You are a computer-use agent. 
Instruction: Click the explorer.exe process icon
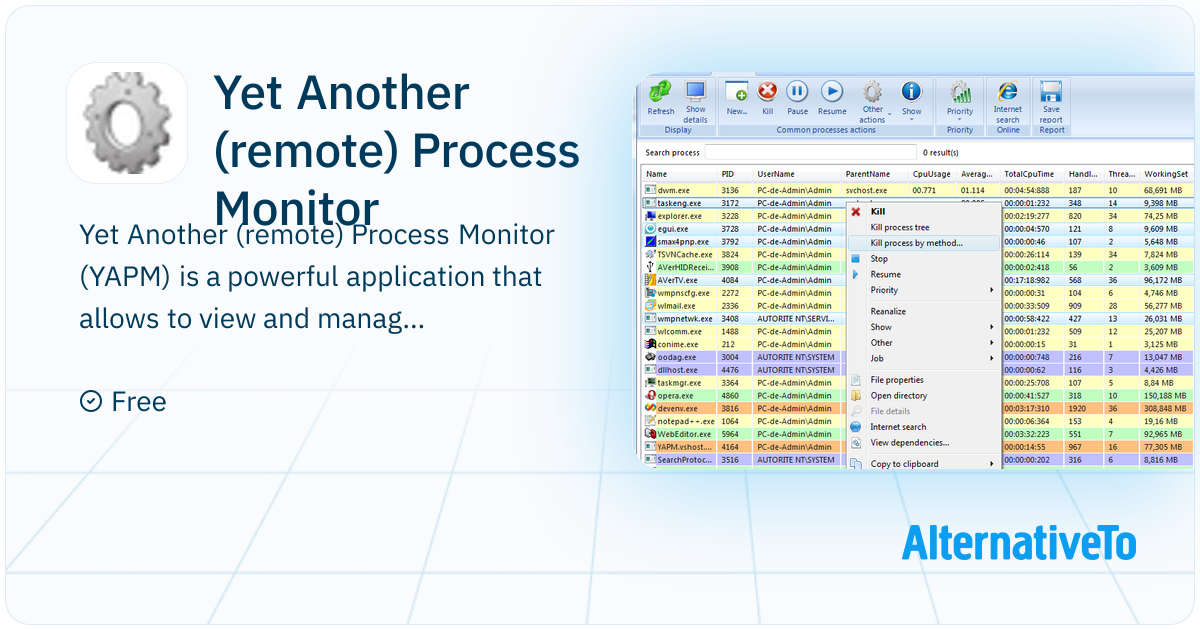(650, 216)
